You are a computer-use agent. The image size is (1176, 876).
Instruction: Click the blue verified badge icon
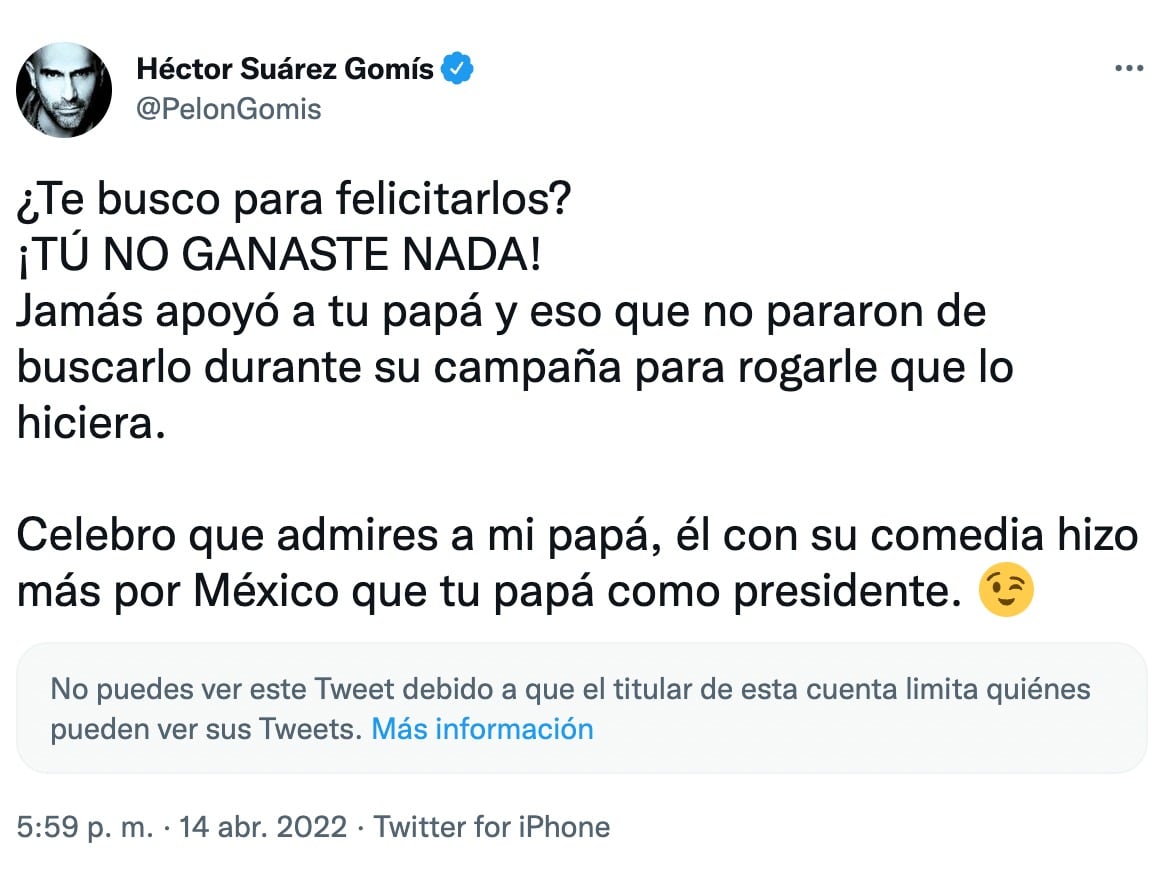[x=458, y=69]
